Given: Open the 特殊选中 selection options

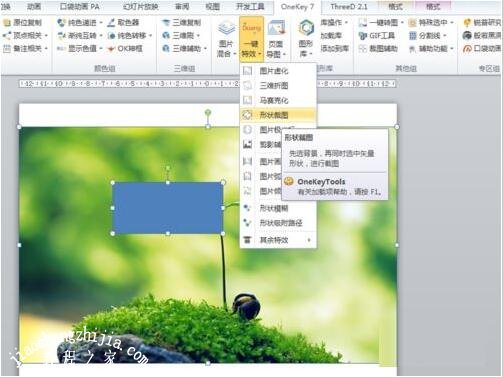Looking at the screenshot, I should point(431,23).
